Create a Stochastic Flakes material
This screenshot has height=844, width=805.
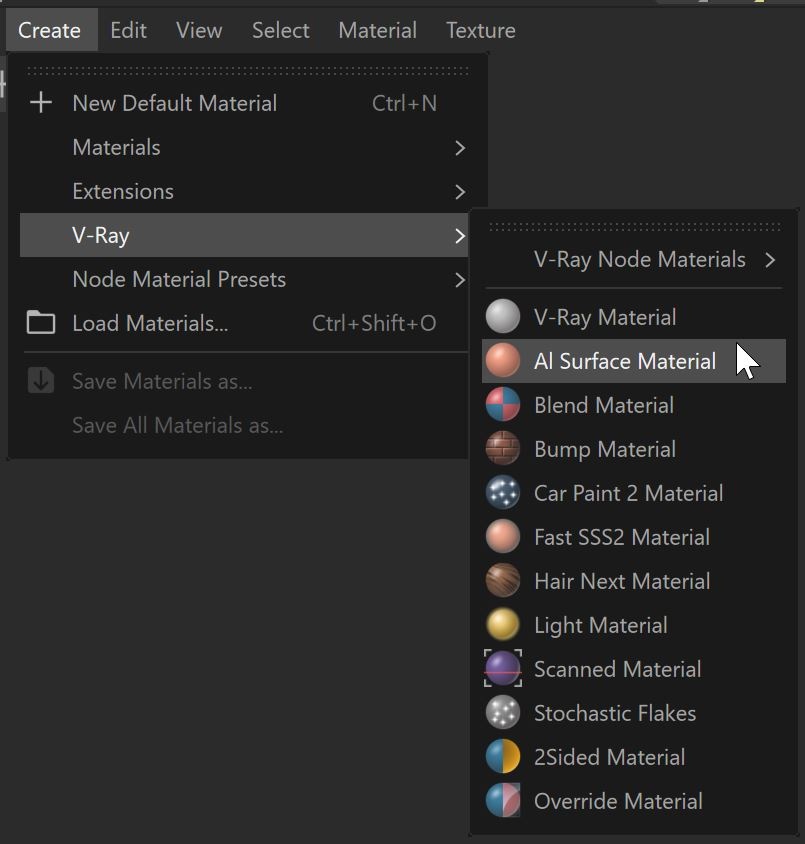pos(634,713)
